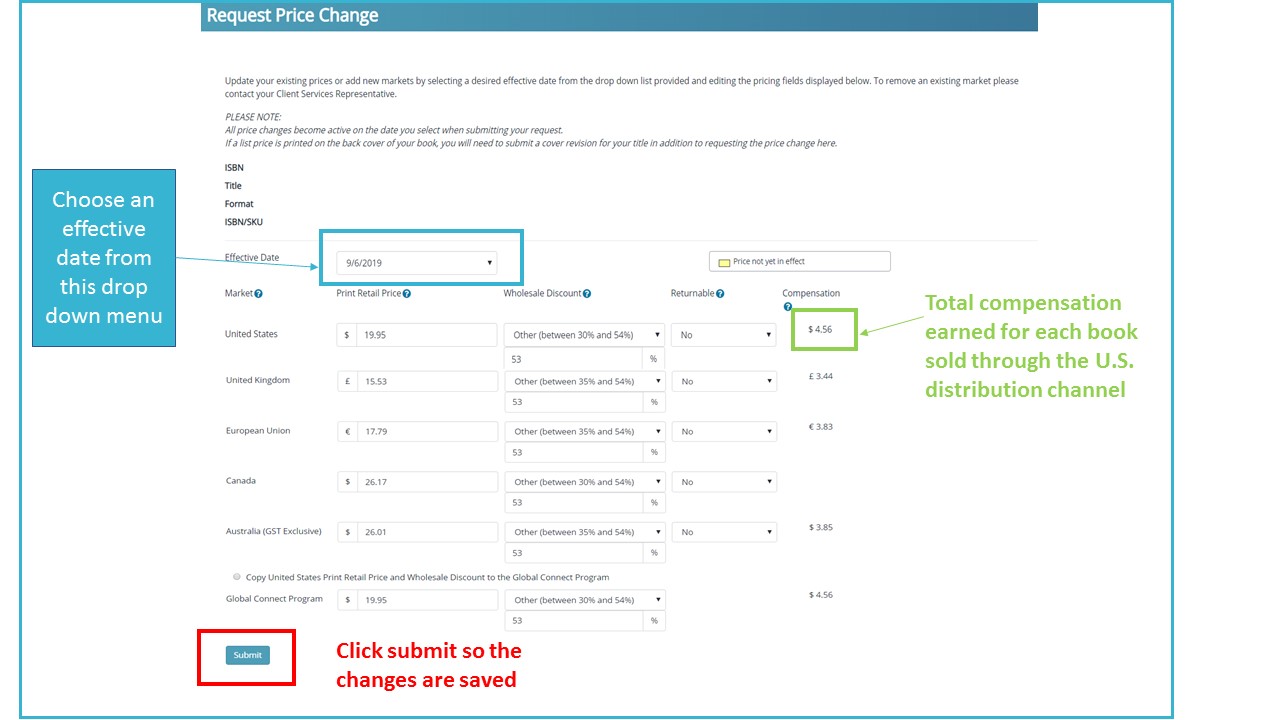
Task: Open European Union Returnable dropdown
Action: tap(724, 431)
